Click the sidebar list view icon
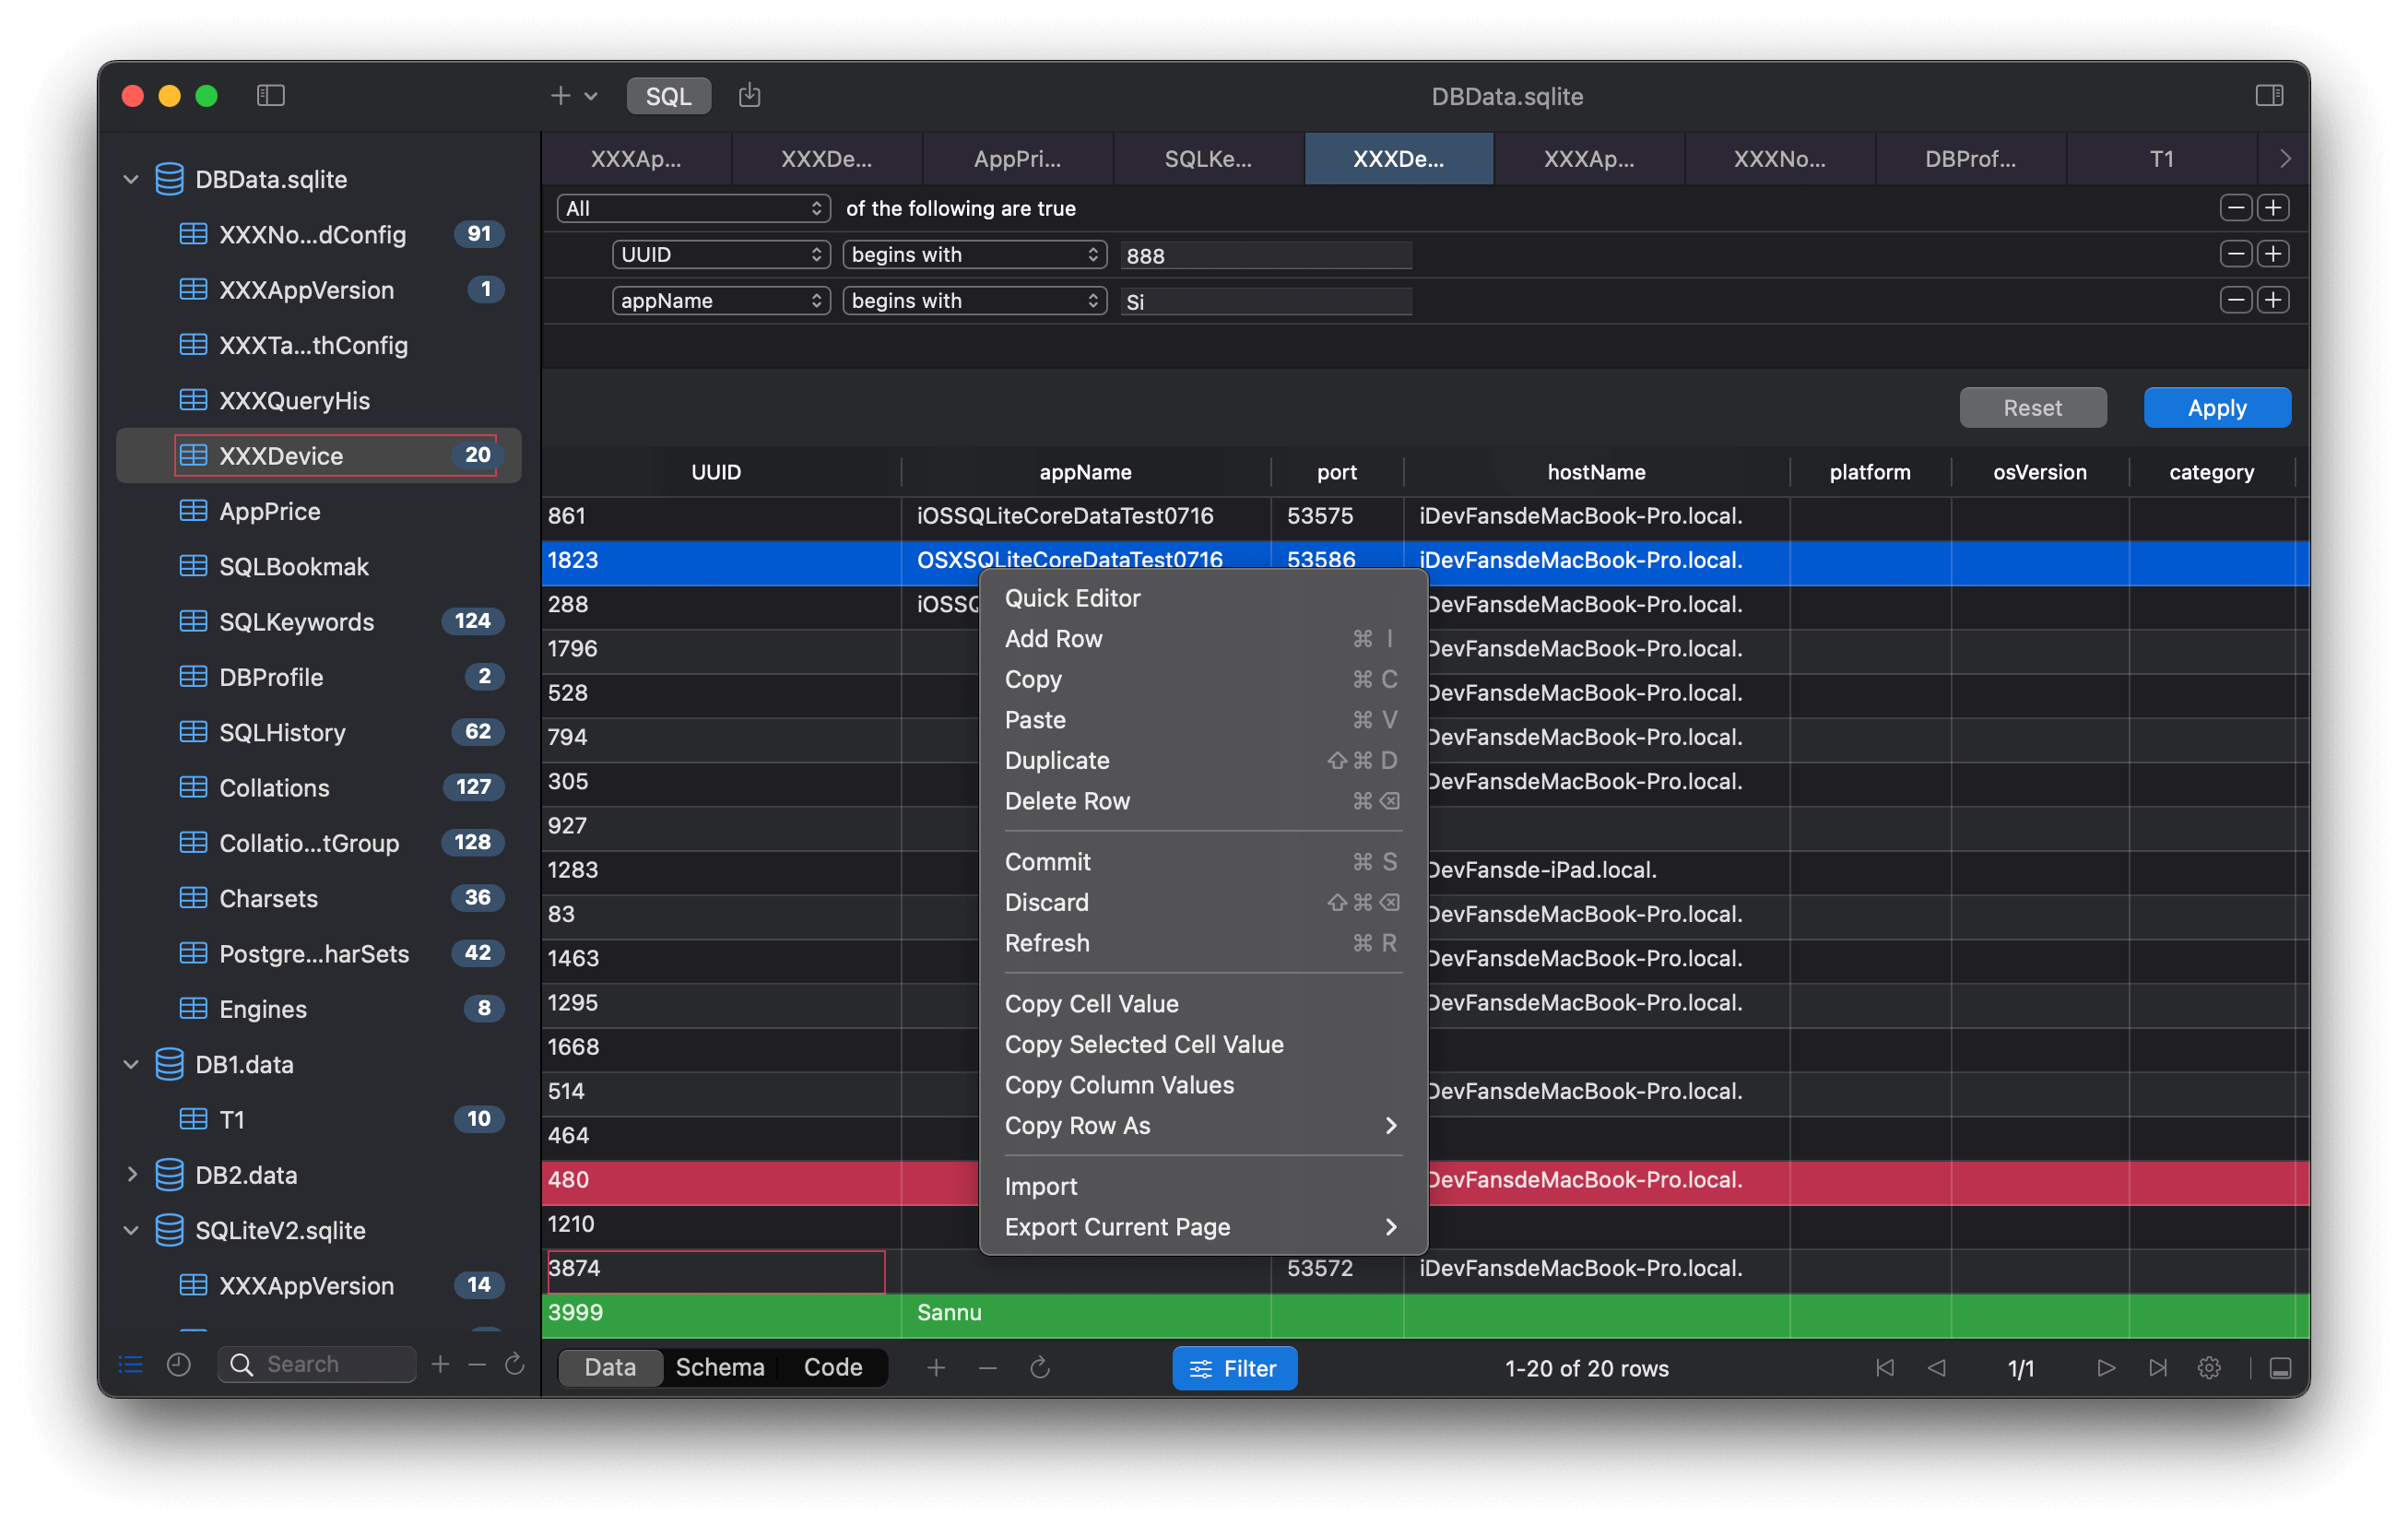Viewport: 2408px width, 1525px height. tap(131, 1364)
